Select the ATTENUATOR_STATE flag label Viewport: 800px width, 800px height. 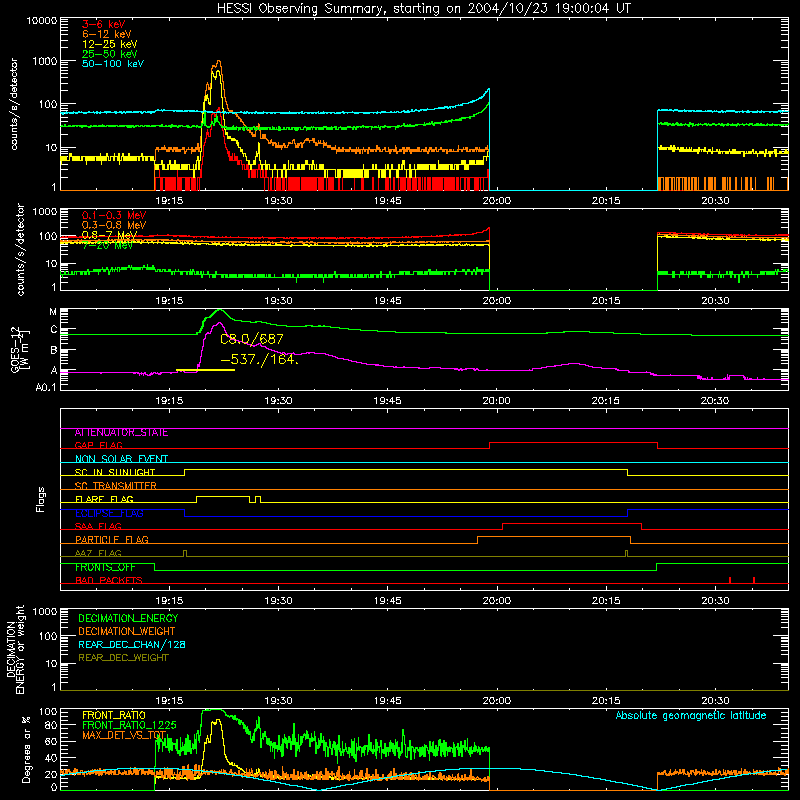[121, 433]
